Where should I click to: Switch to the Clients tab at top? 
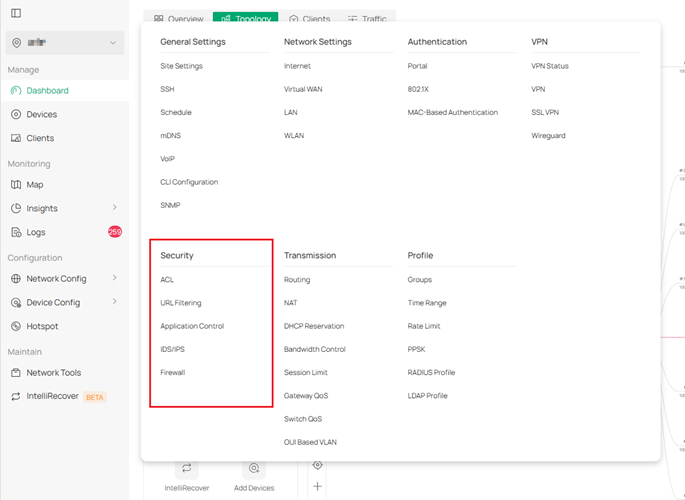309,18
